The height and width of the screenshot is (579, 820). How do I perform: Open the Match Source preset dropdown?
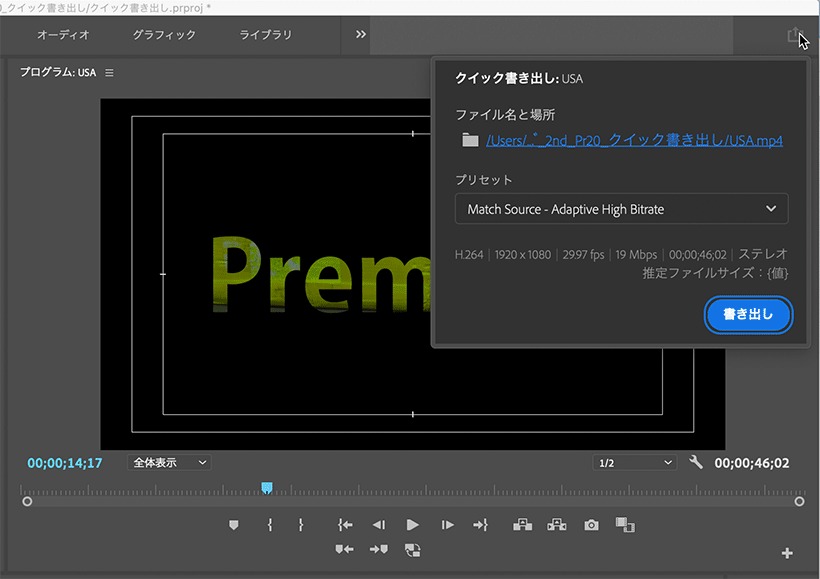coord(621,209)
